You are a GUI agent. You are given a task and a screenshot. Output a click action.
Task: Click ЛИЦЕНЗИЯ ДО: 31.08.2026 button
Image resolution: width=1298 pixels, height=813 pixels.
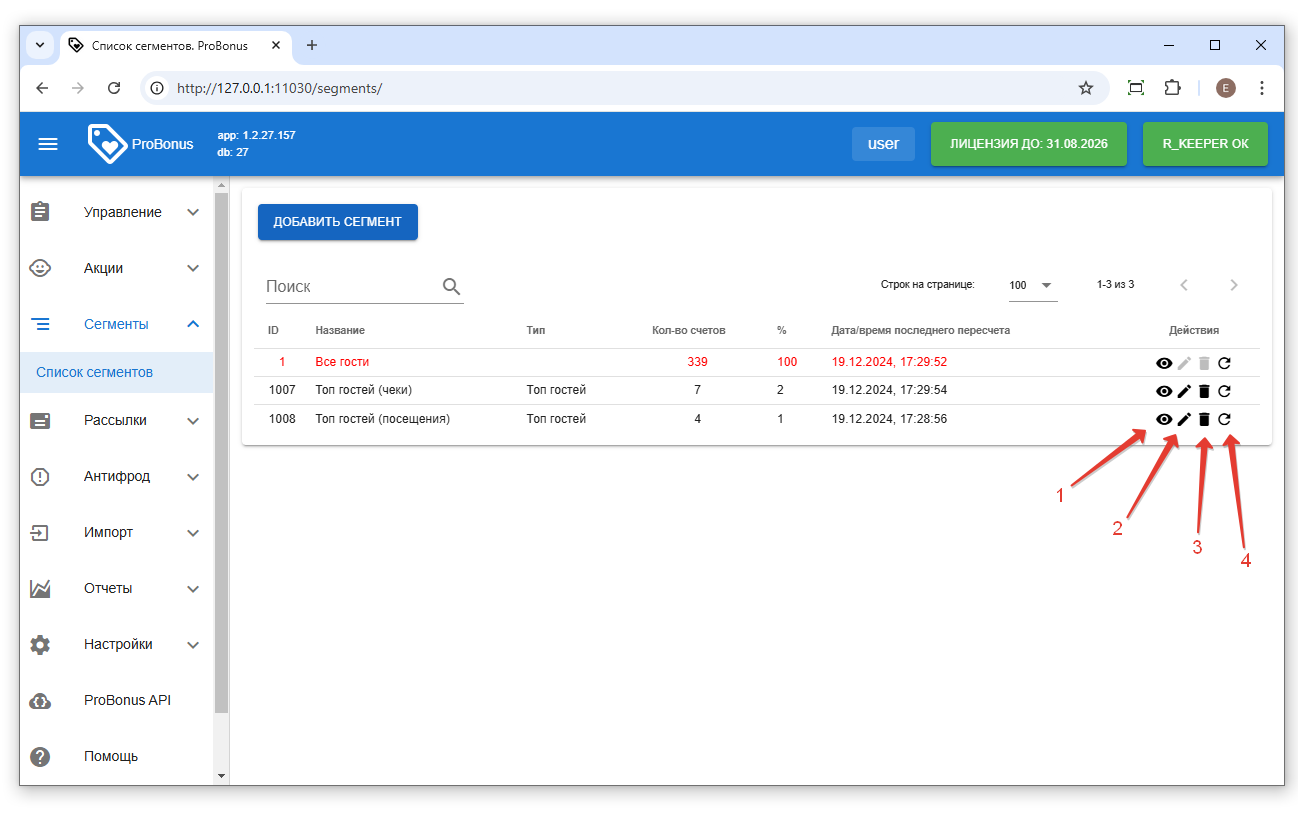(x=1029, y=144)
